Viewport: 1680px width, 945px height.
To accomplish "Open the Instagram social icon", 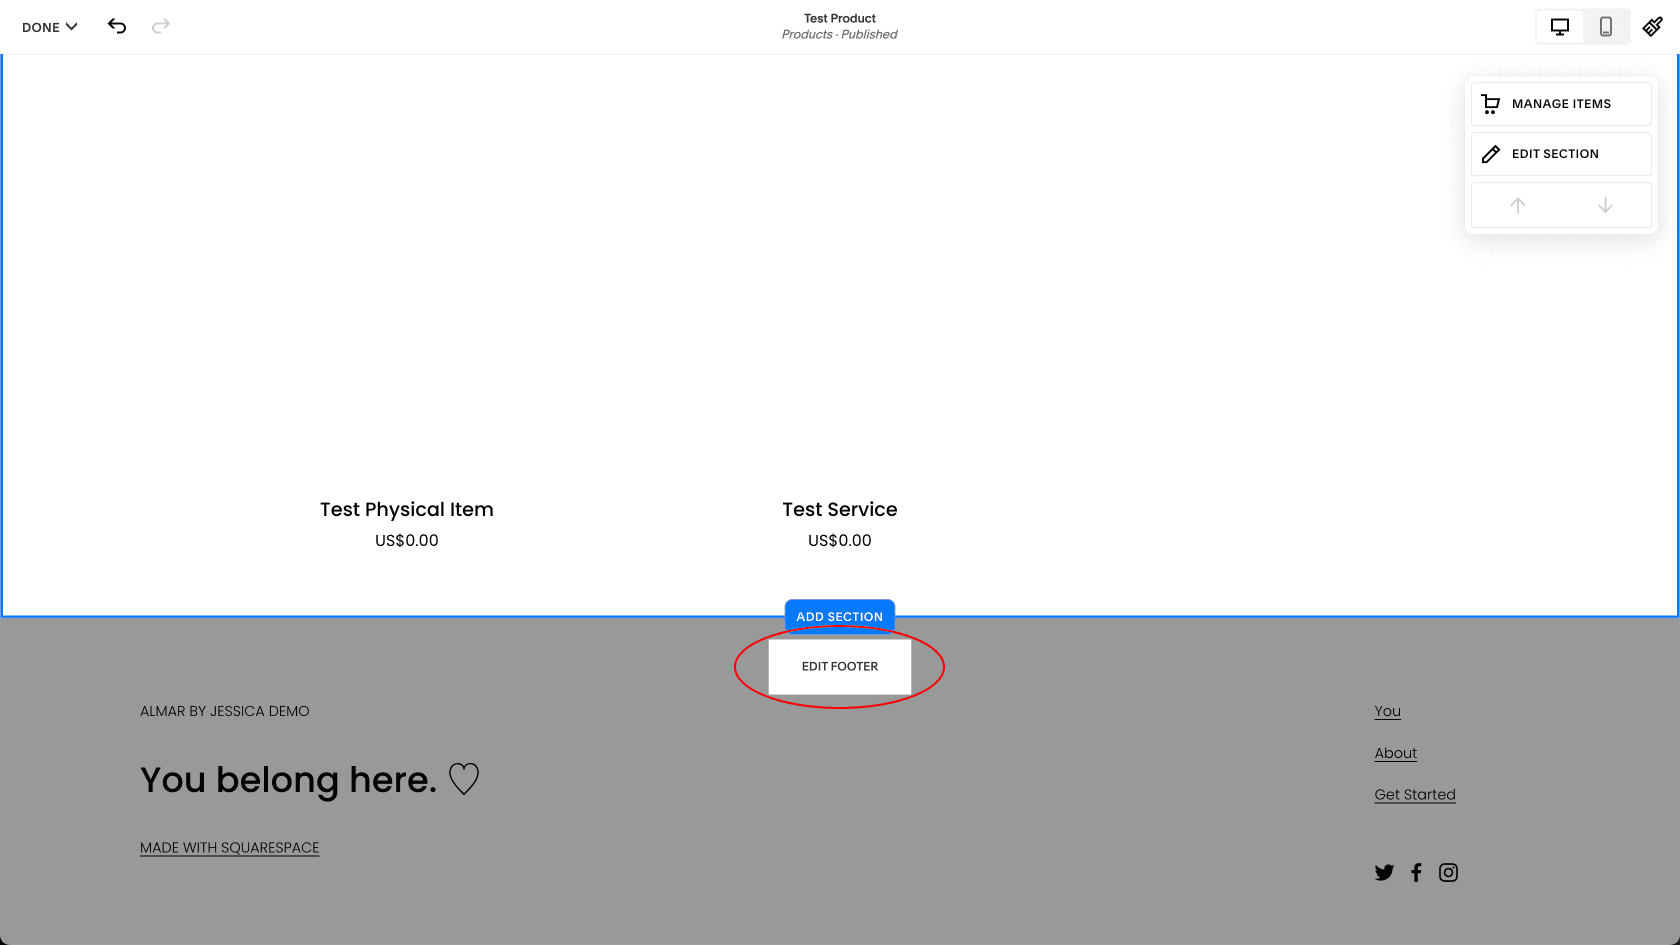I will [1448, 873].
